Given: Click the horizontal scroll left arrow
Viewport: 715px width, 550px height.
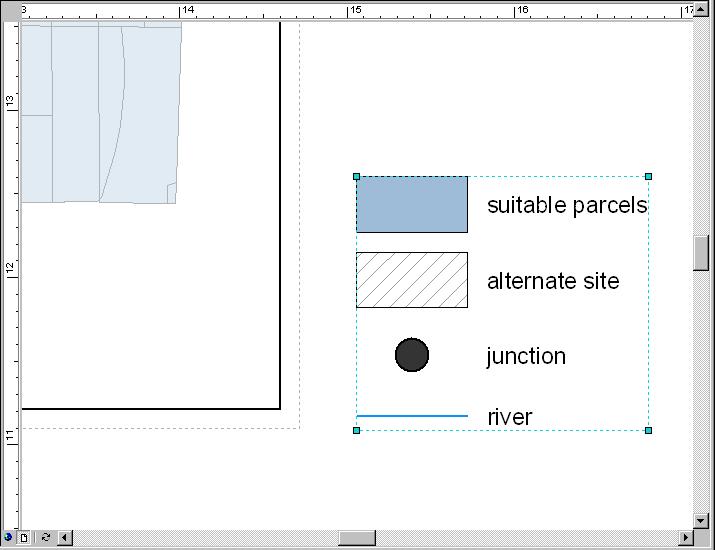Looking at the screenshot, I should 64,538.
